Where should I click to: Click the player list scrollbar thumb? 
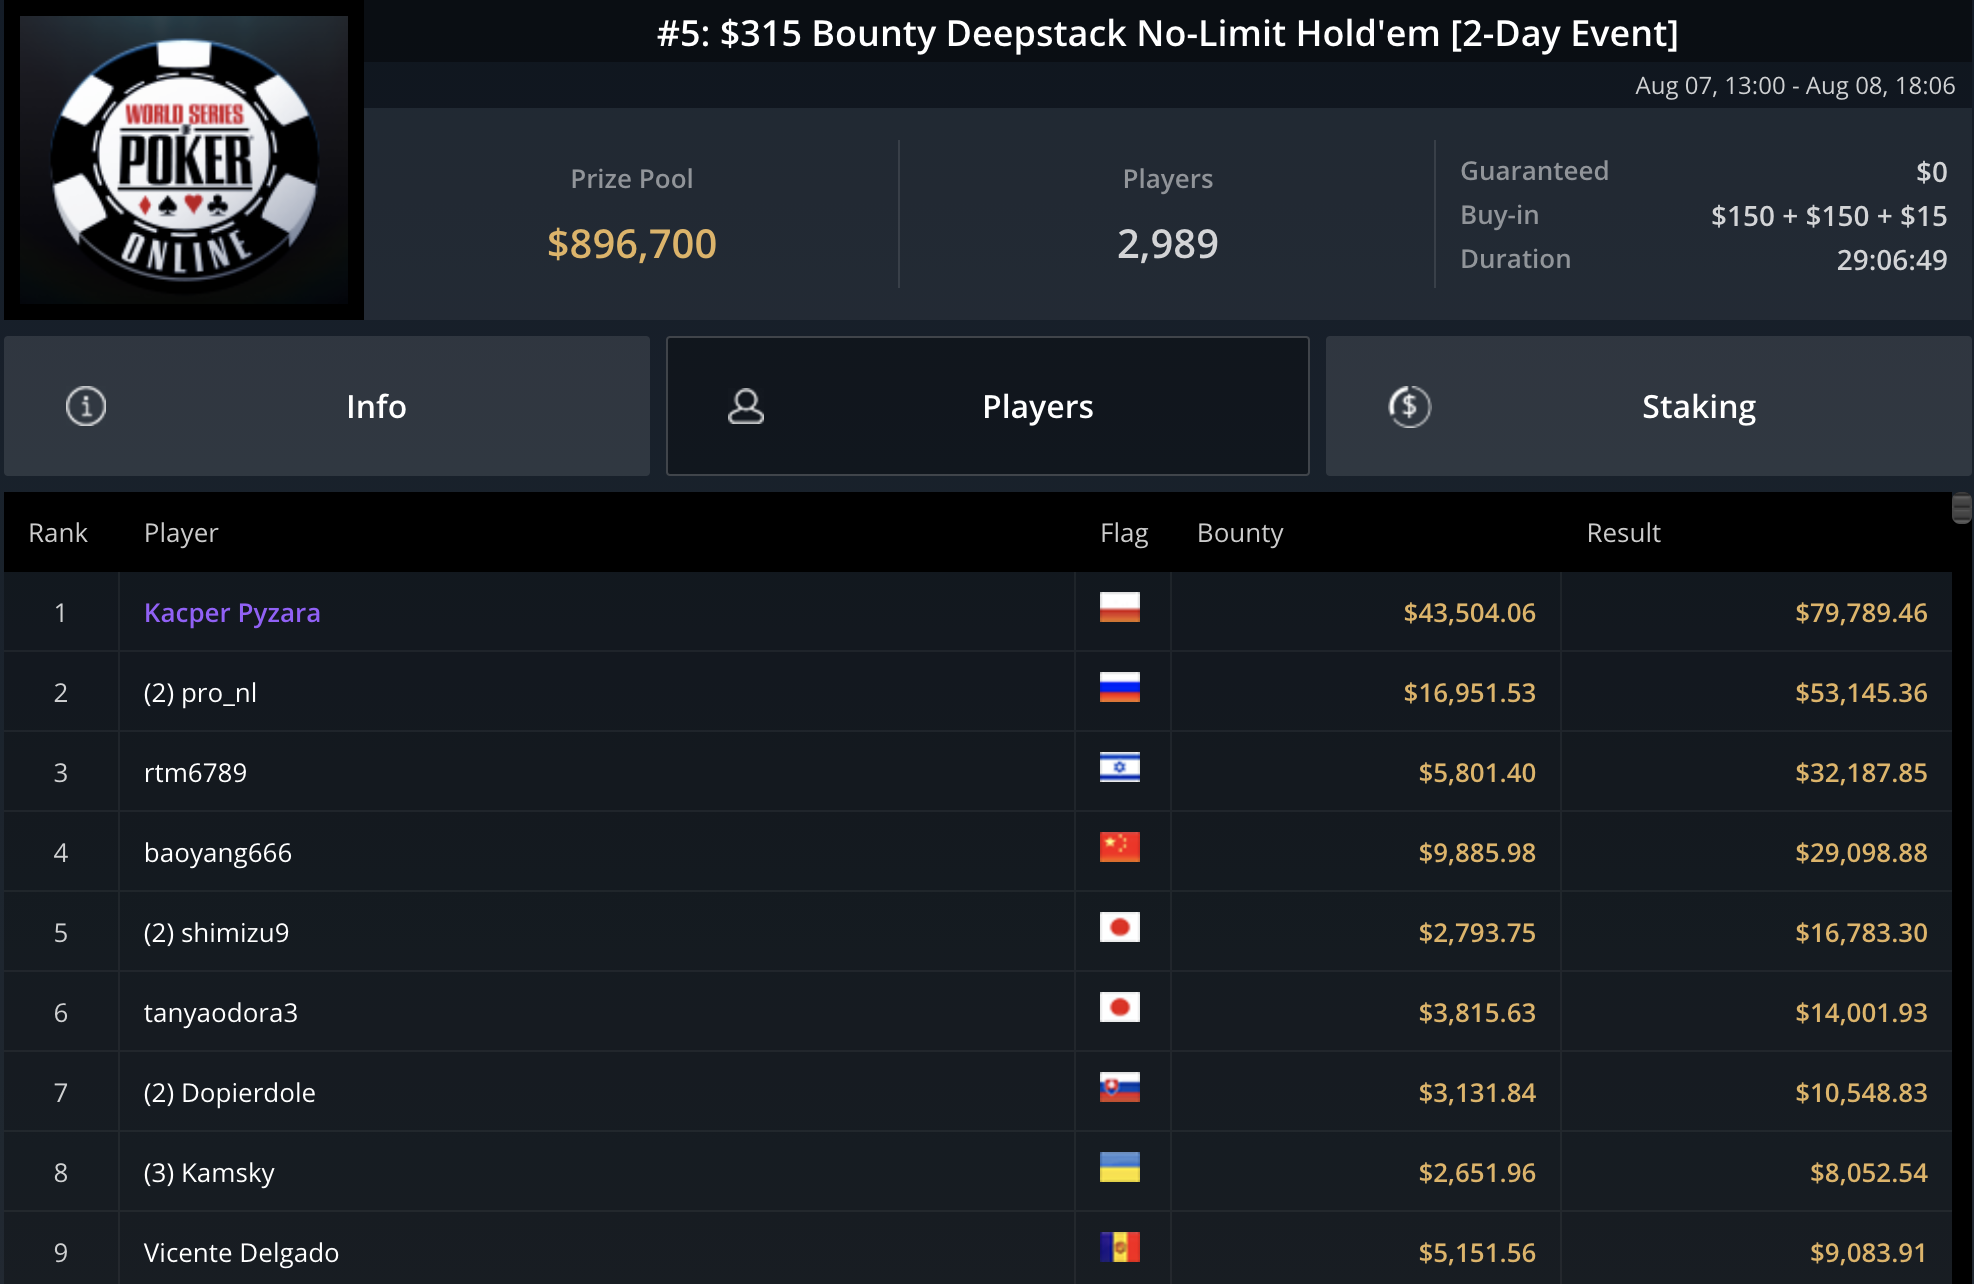coord(1961,509)
